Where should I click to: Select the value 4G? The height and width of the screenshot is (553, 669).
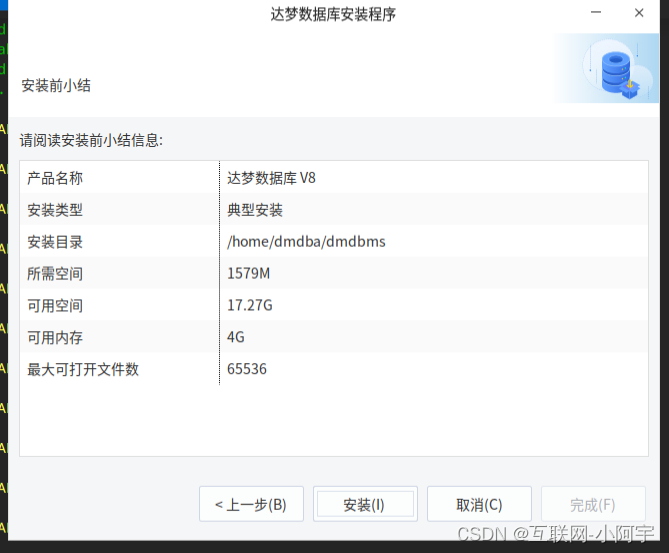coord(236,337)
